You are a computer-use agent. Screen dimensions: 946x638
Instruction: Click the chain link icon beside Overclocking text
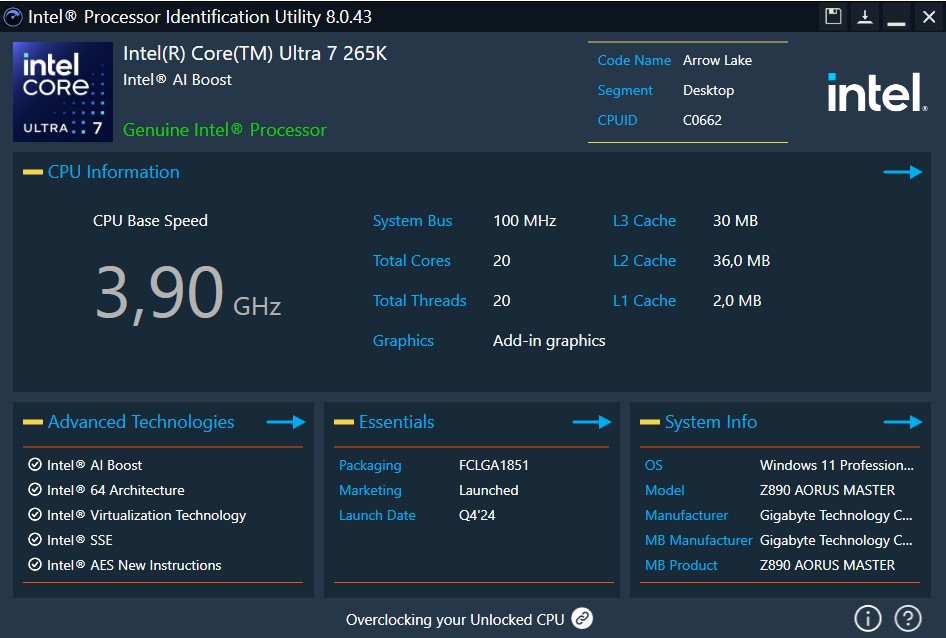582,619
